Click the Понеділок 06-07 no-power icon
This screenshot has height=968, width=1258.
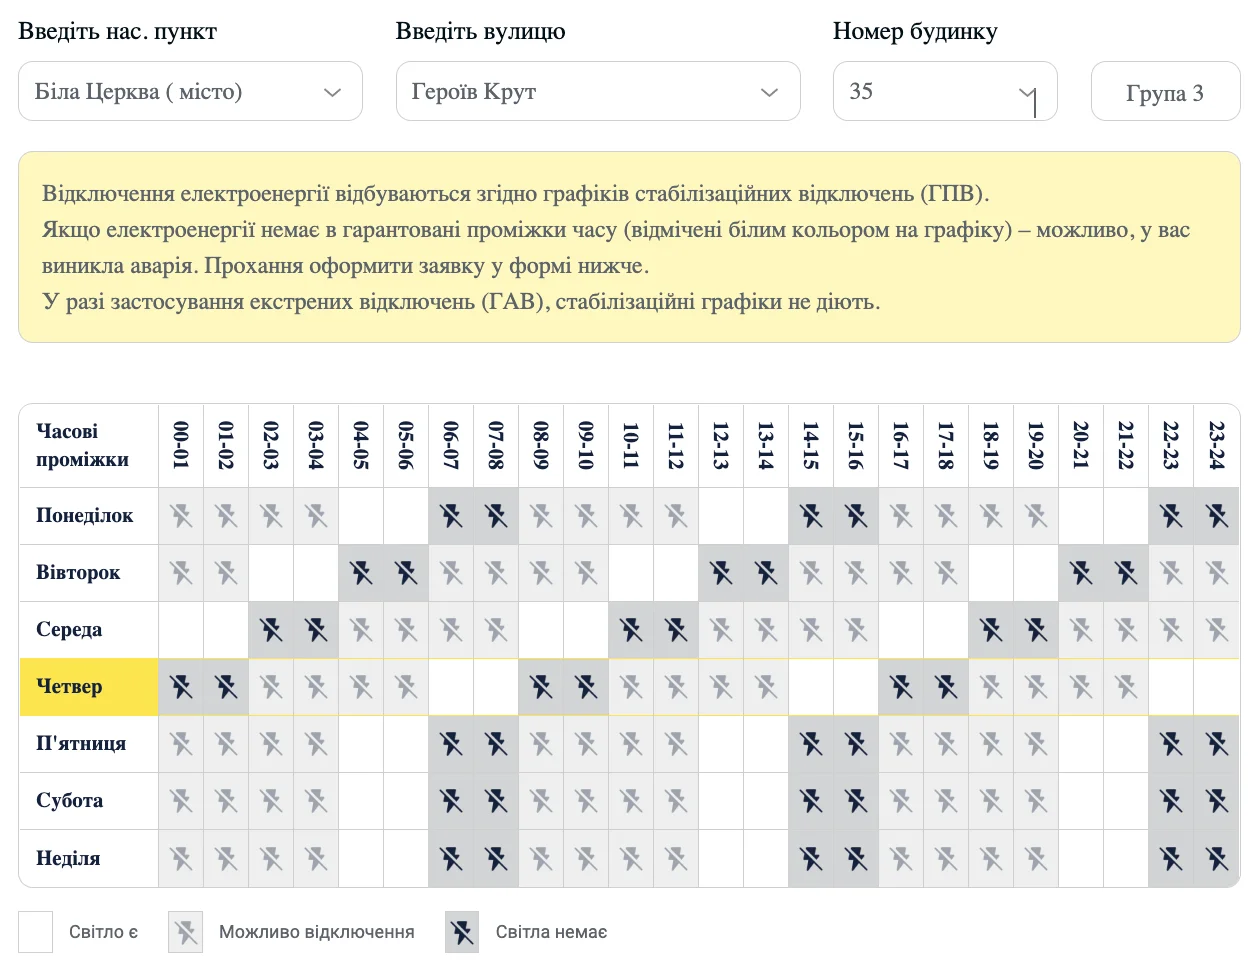451,516
